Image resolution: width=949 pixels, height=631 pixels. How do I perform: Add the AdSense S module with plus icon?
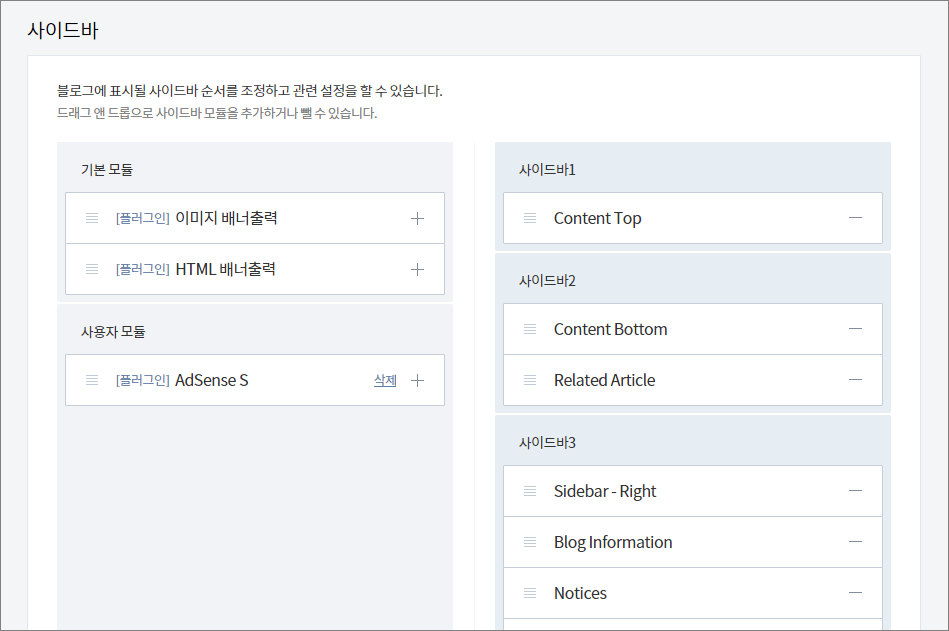tap(417, 381)
